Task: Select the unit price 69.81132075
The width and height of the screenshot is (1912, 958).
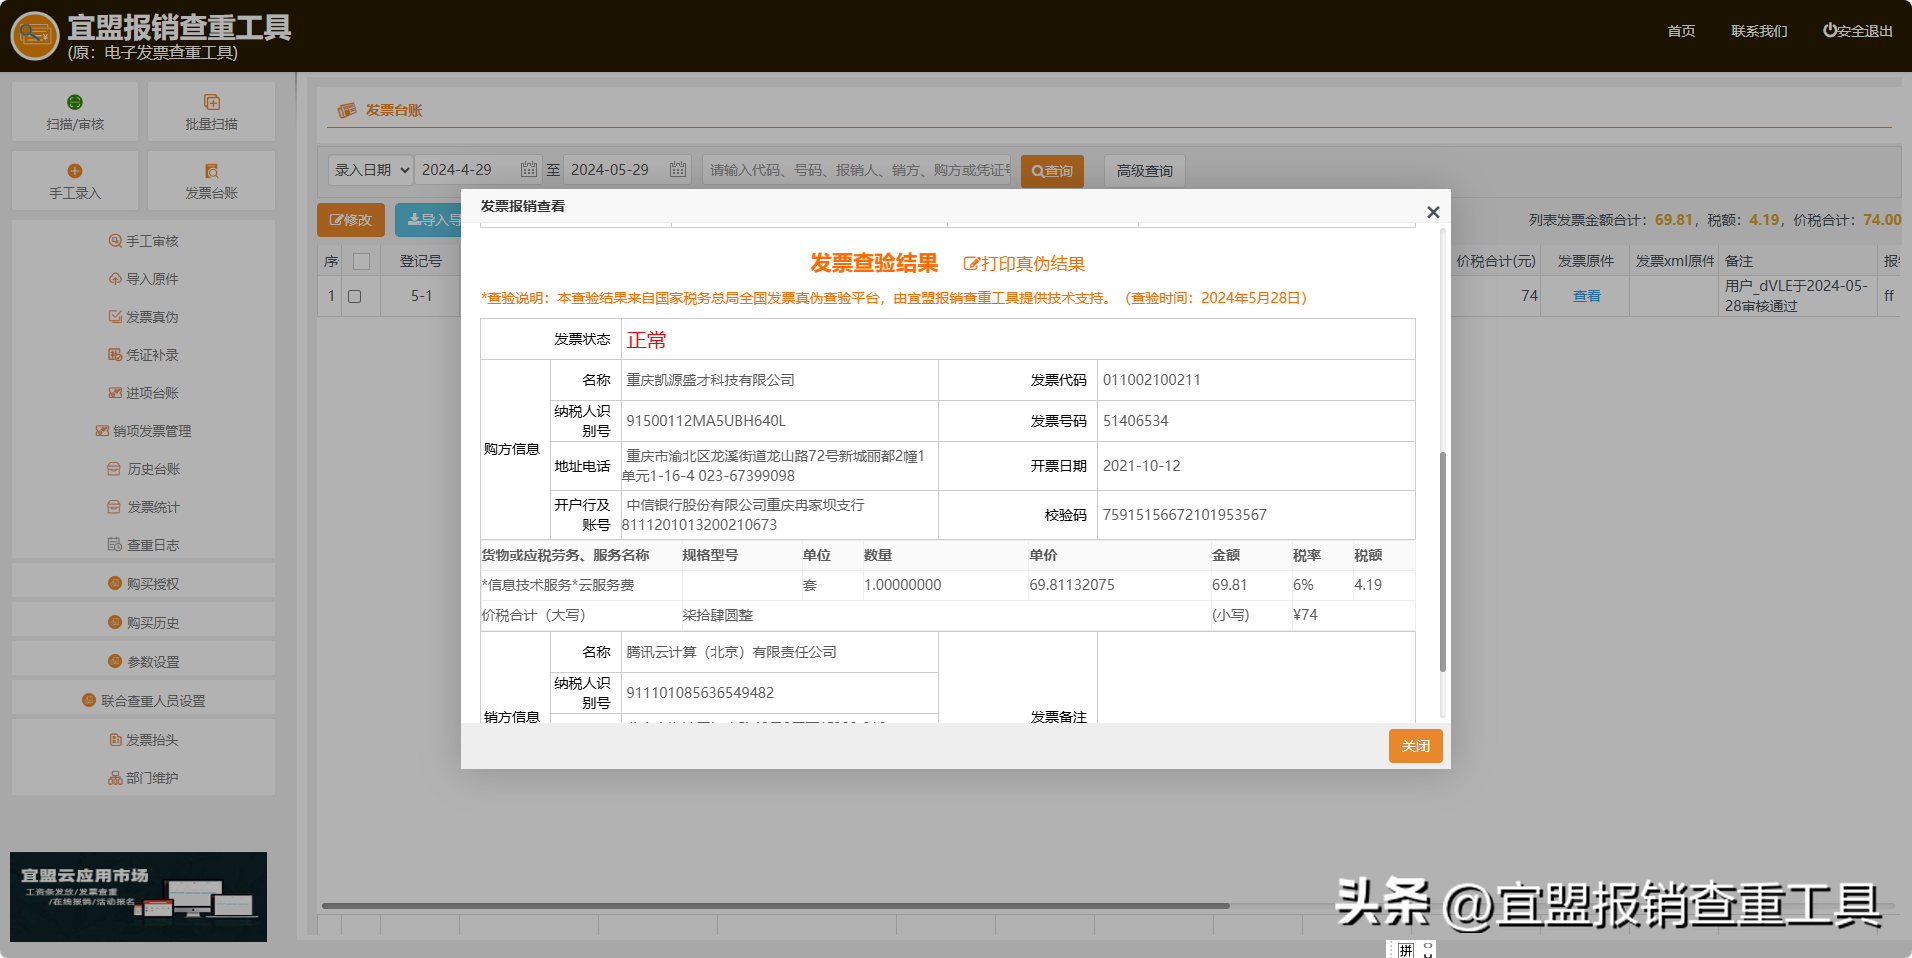Action: point(1072,585)
